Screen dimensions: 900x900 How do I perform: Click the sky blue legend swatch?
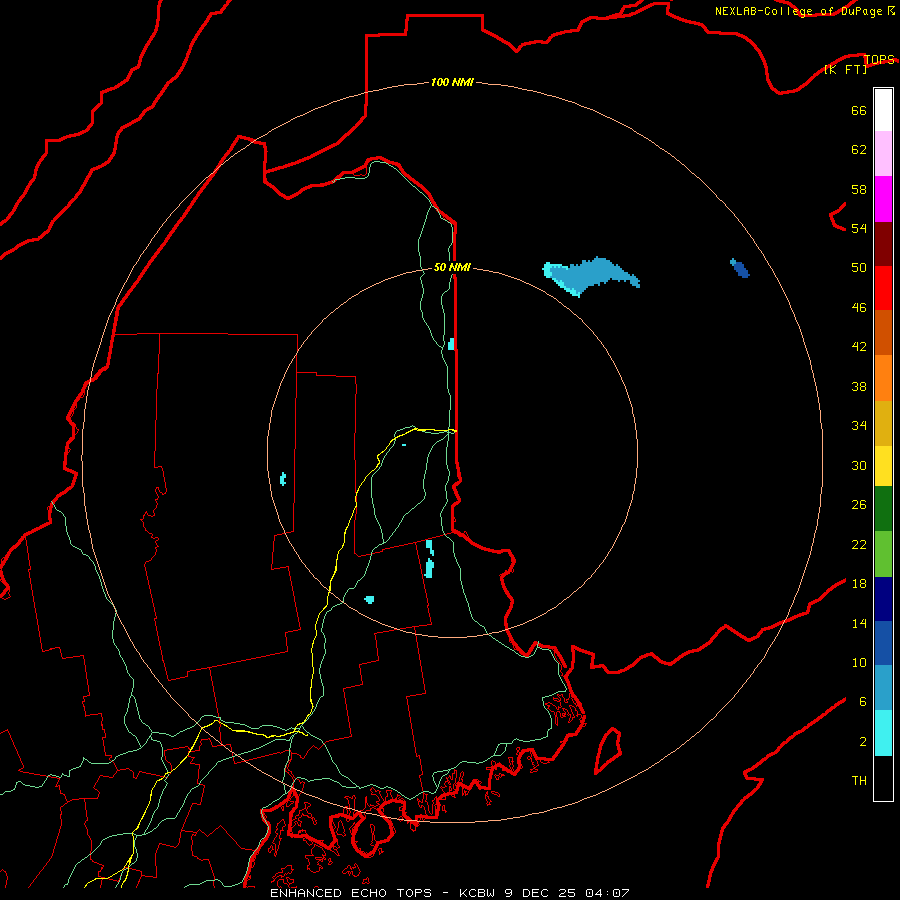coord(883,688)
